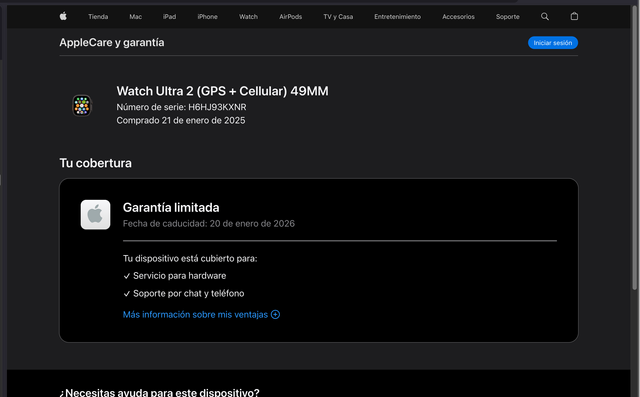Click Tu dispositivo está cubierto para text
Image resolution: width=640 pixels, height=397 pixels.
190,259
